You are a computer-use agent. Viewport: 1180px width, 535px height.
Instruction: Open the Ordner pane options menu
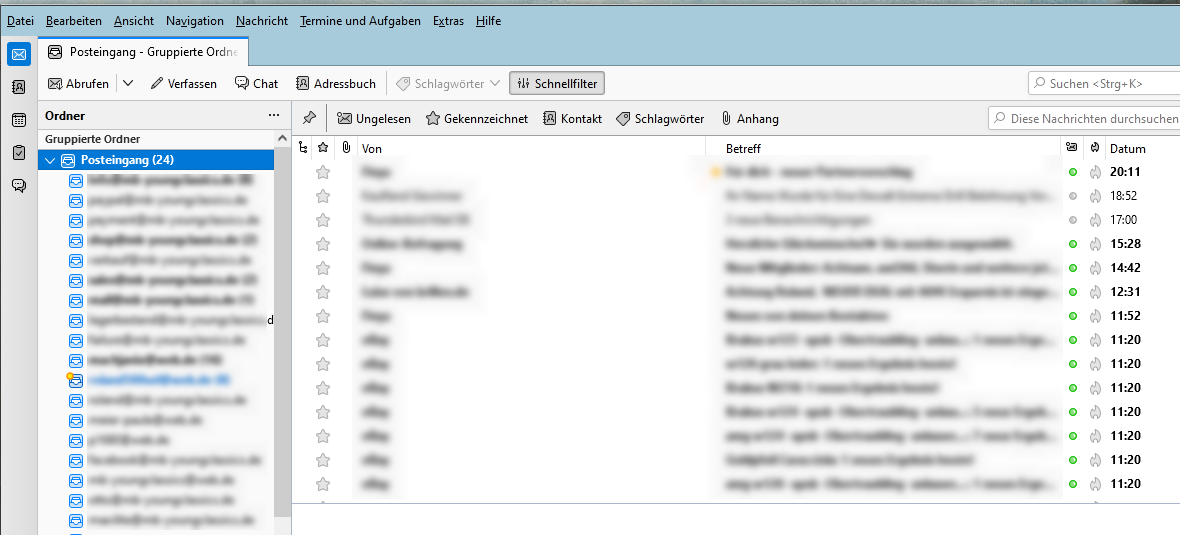[x=273, y=115]
